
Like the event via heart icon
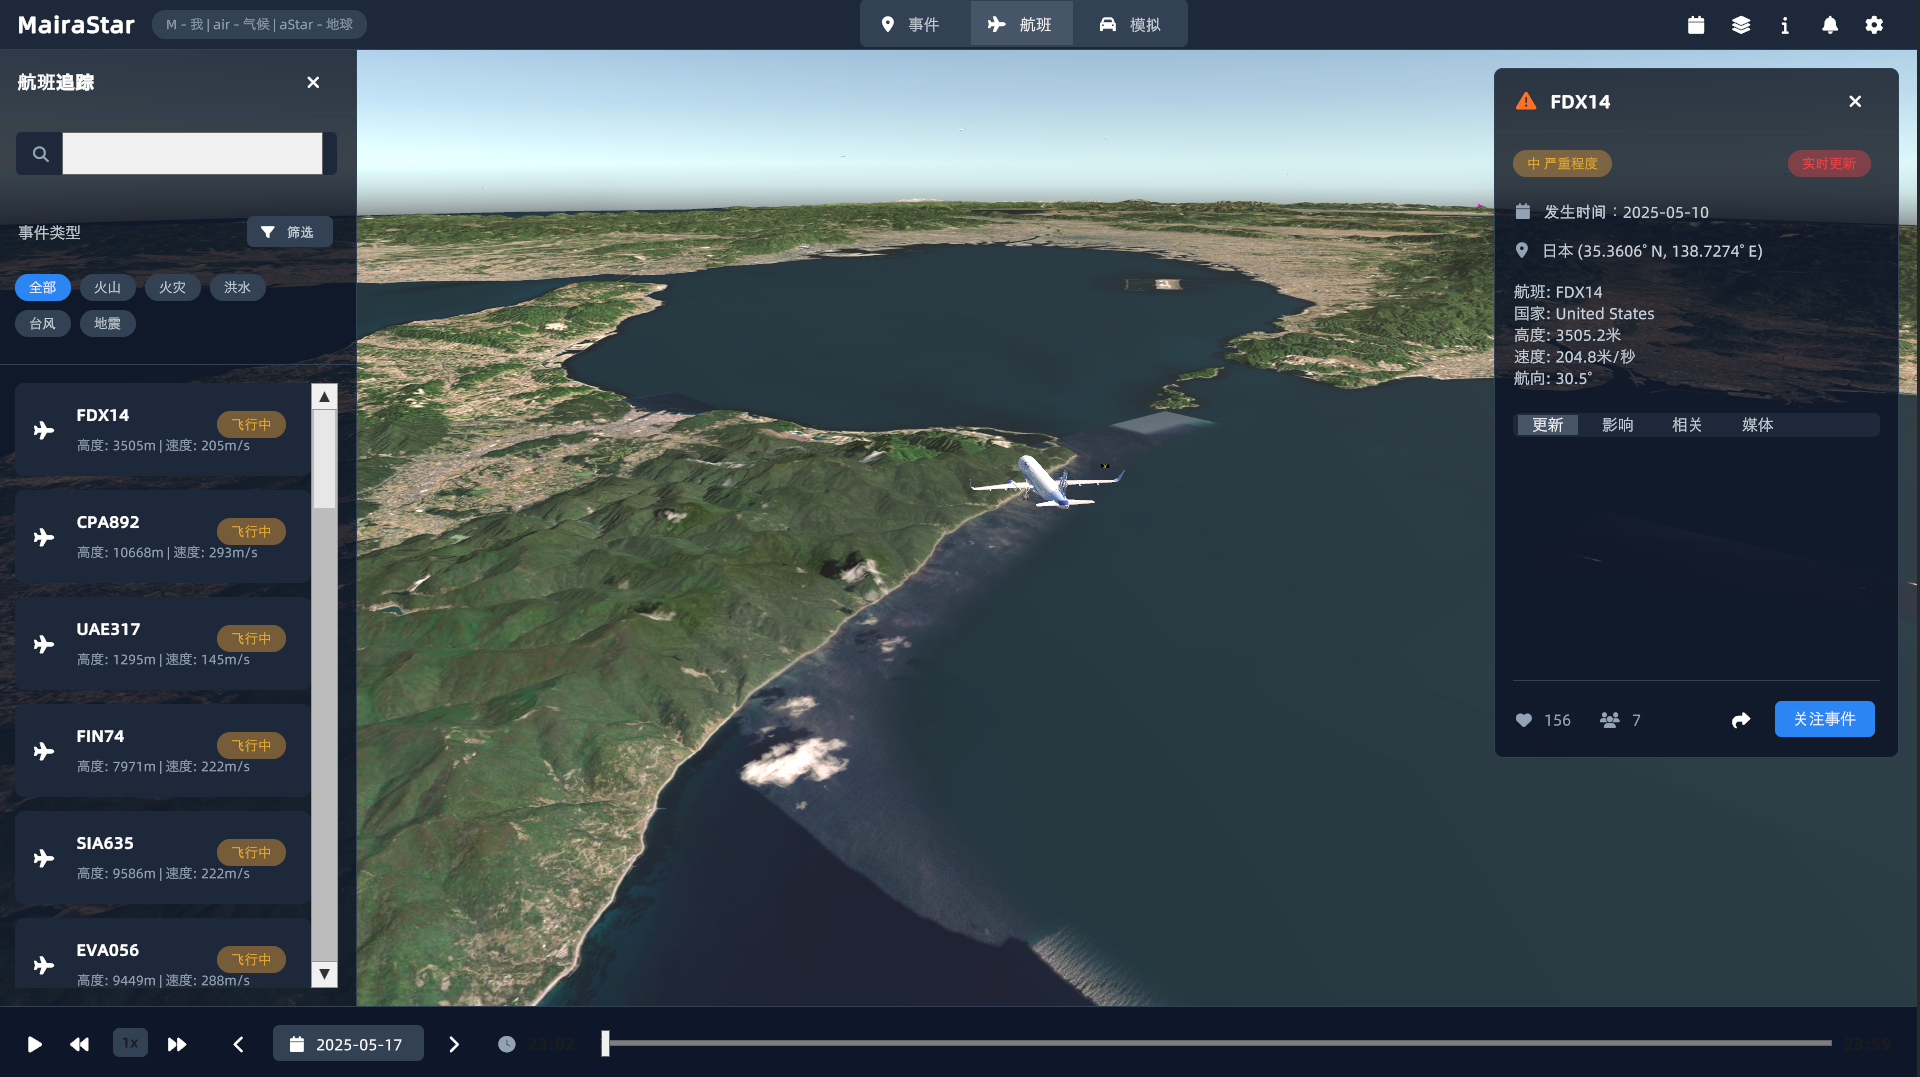(x=1524, y=720)
